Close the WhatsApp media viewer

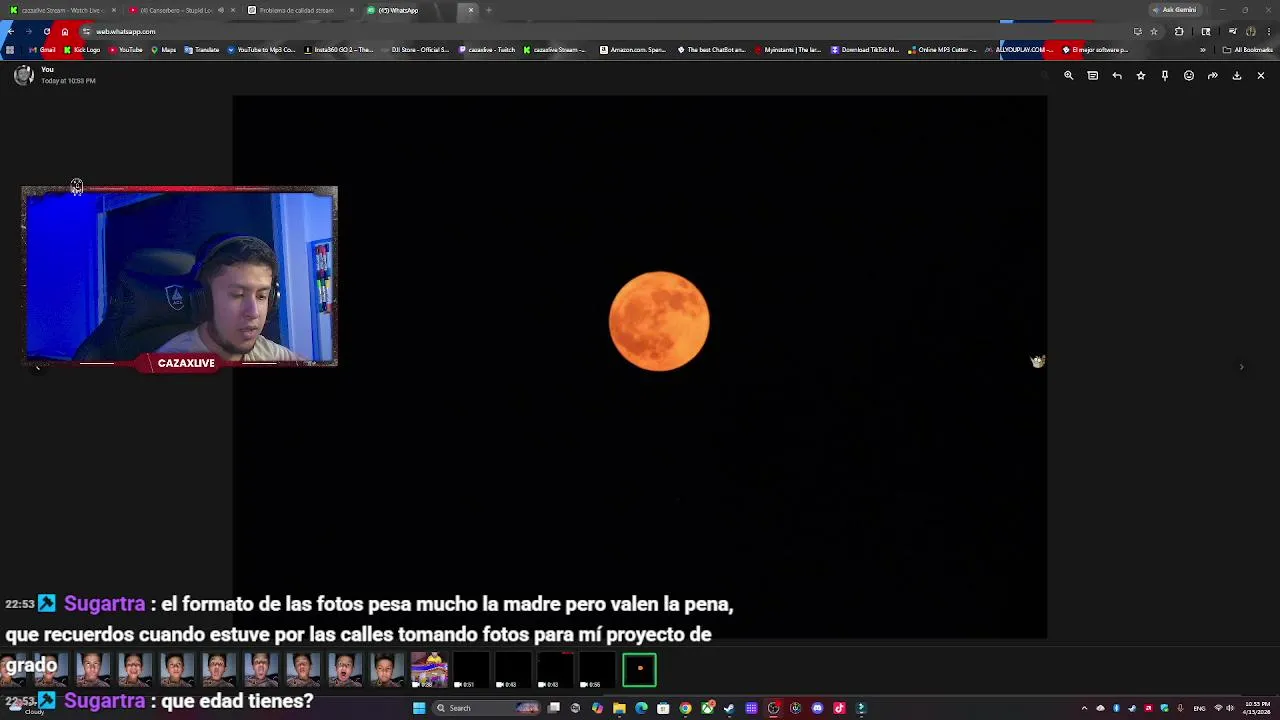1261,76
